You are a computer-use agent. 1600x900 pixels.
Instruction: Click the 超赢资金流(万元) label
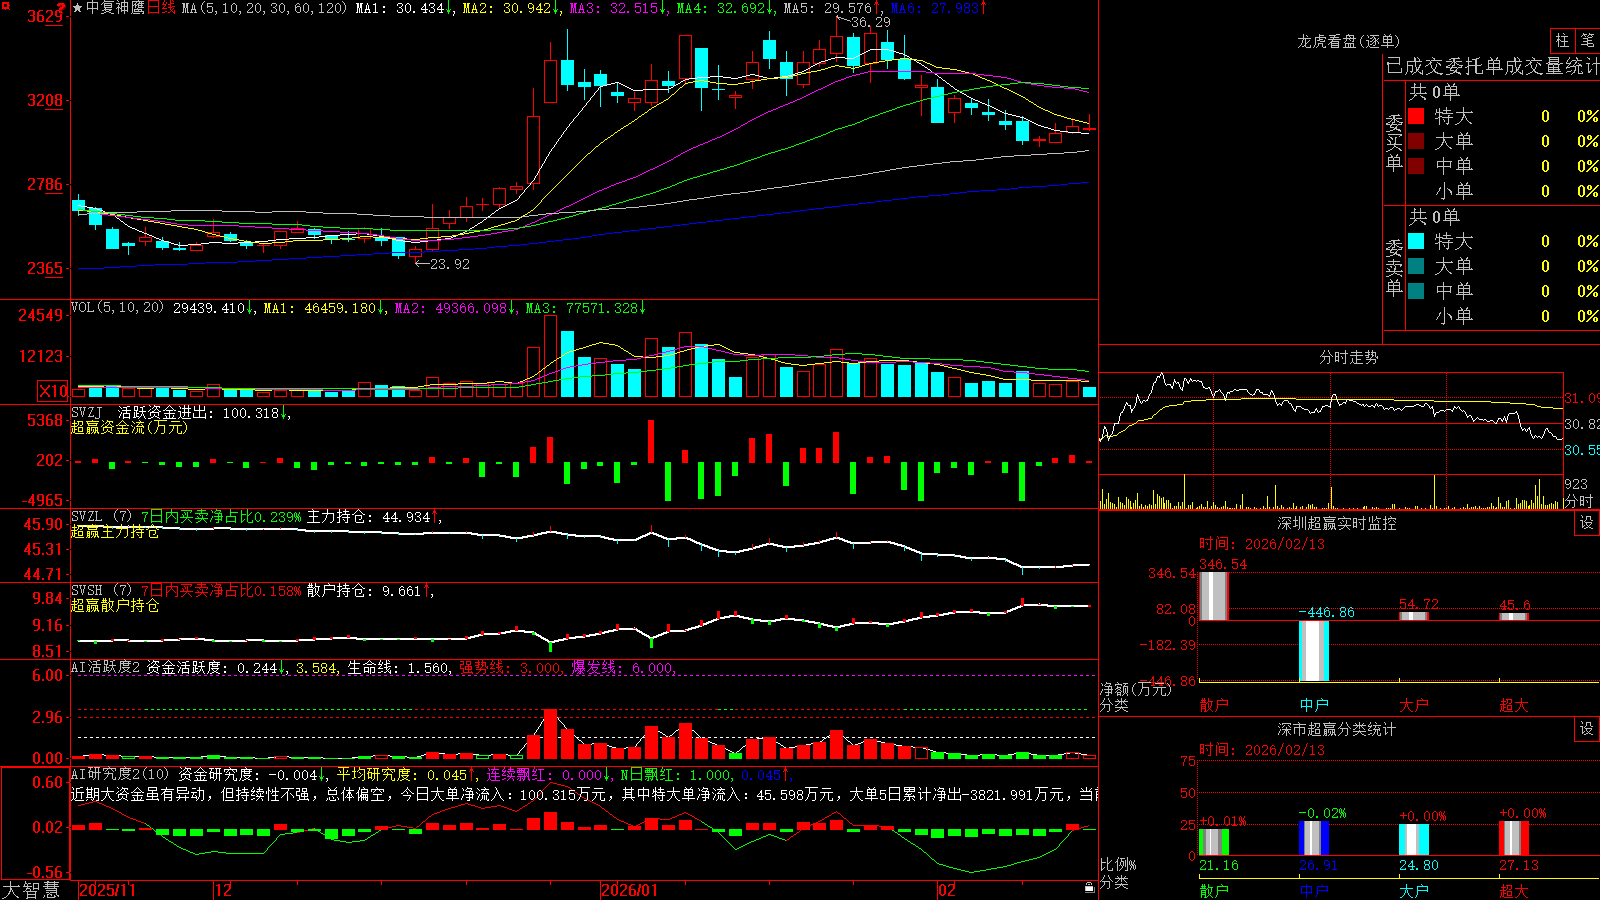click(129, 427)
